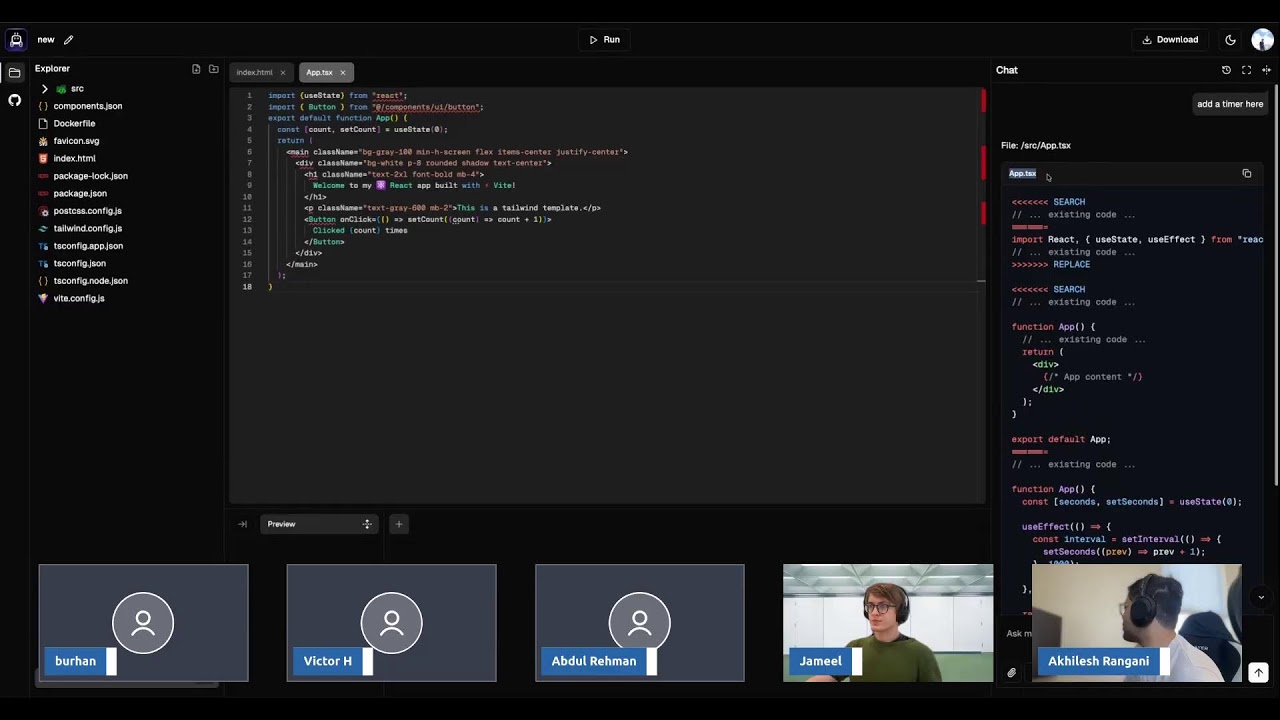The height and width of the screenshot is (720, 1280).
Task: Download the project
Action: [x=1170, y=40]
